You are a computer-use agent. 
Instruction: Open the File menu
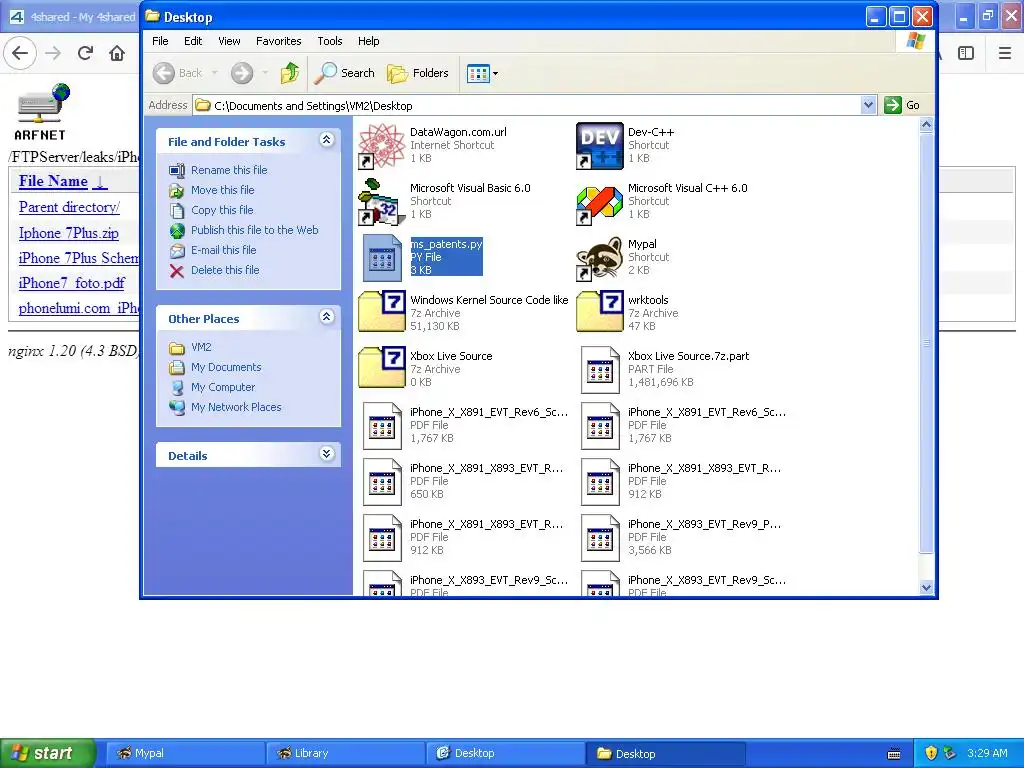click(x=160, y=41)
